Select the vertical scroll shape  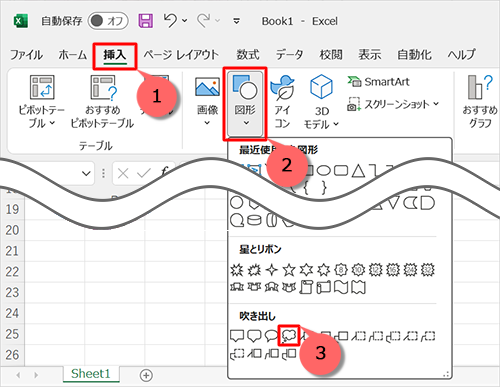click(306, 287)
